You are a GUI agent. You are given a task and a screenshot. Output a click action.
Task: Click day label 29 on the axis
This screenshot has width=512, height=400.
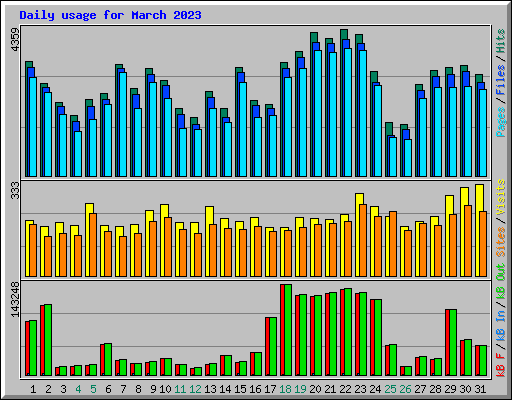(x=450, y=389)
